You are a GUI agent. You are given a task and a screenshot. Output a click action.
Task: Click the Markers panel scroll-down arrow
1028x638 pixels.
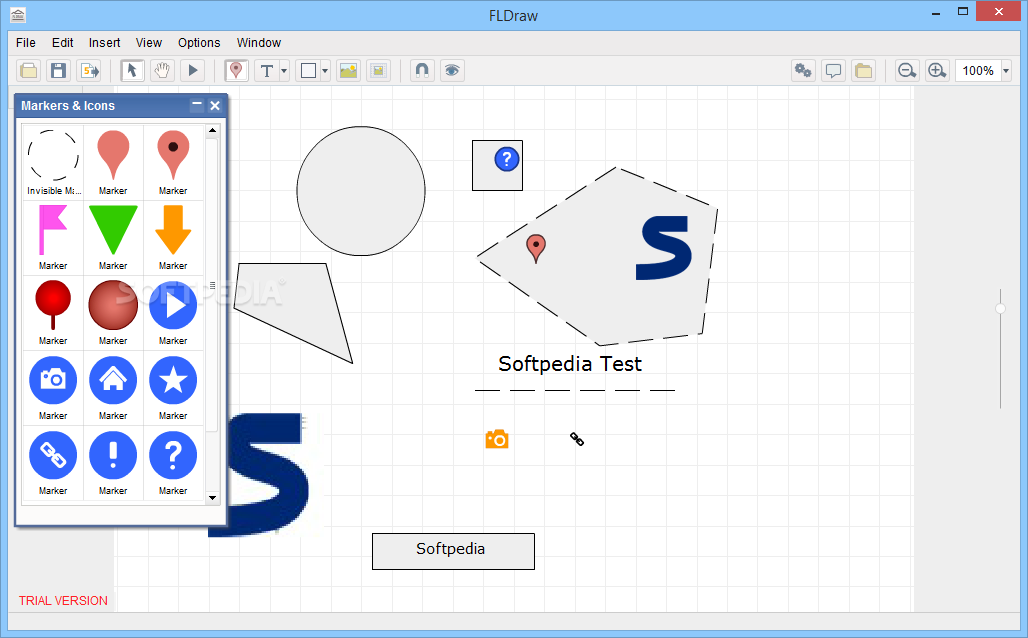pyautogui.click(x=212, y=498)
